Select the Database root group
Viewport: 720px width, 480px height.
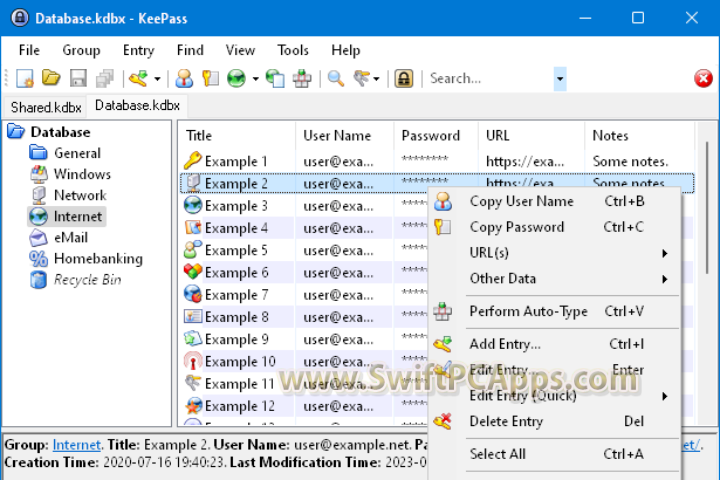click(61, 132)
